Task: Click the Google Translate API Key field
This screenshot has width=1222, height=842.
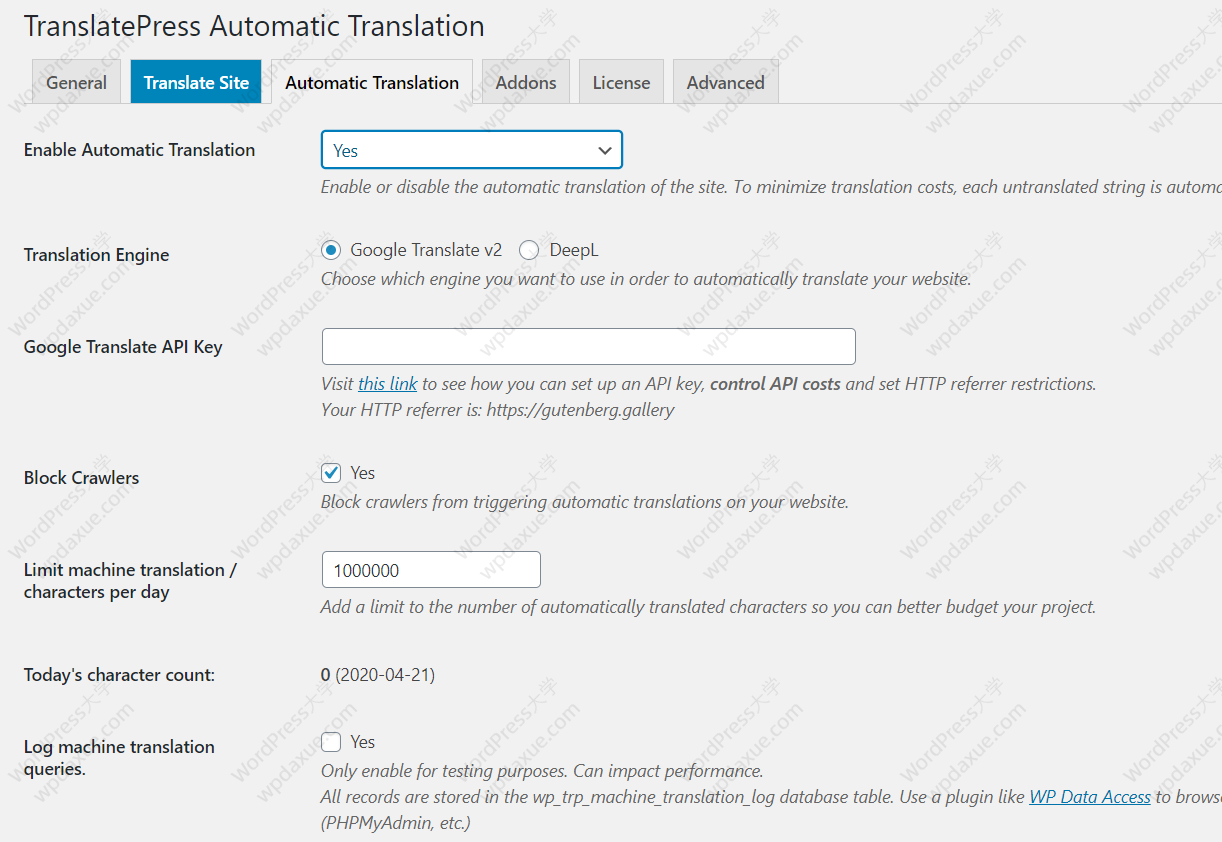Action: click(588, 346)
